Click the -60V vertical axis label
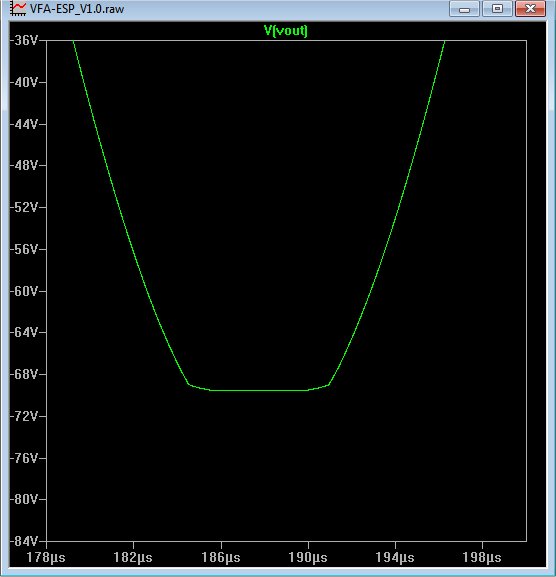 coord(24,291)
